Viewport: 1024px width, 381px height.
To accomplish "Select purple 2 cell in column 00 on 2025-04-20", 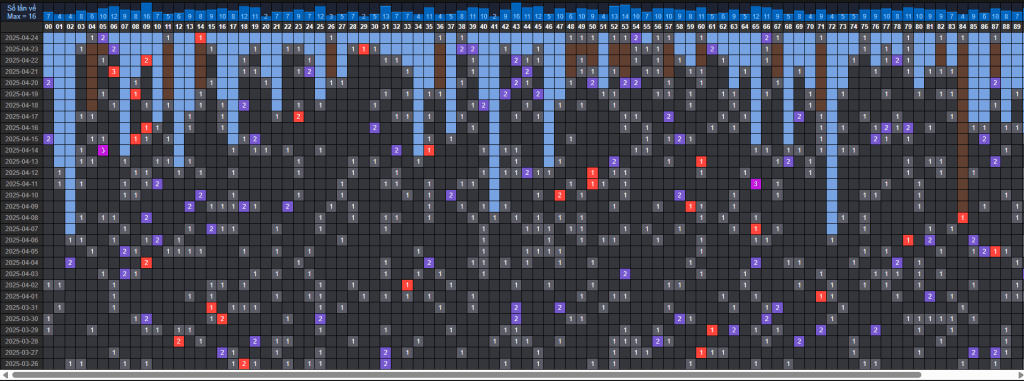I will coord(48,83).
